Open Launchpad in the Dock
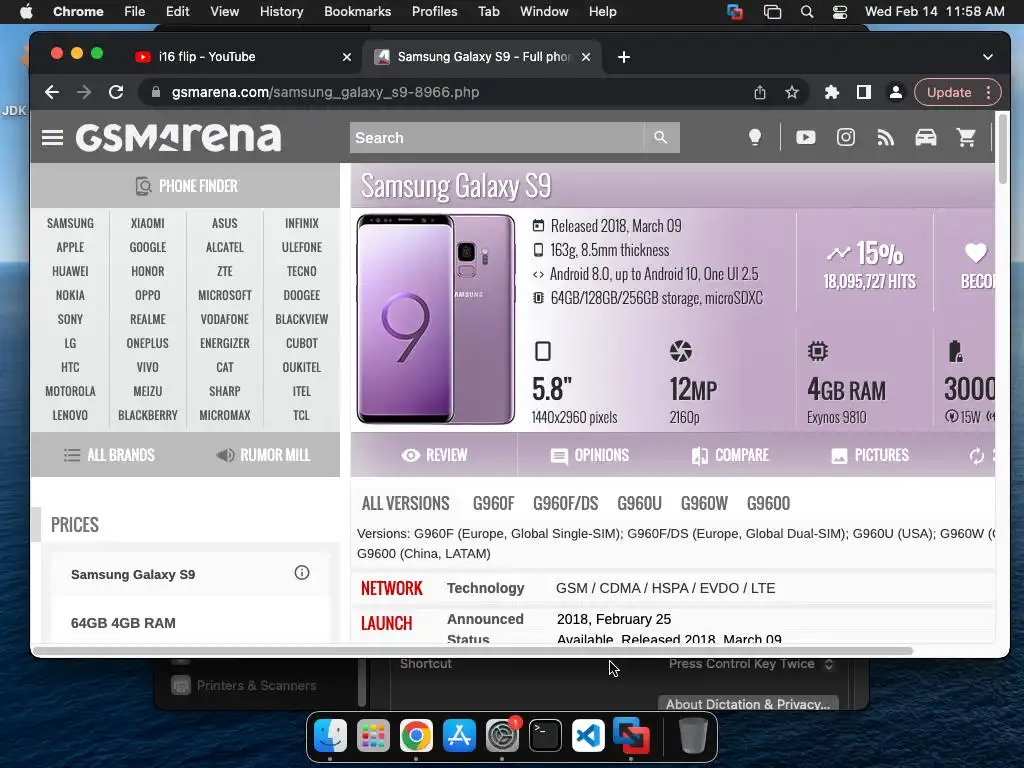Image resolution: width=1024 pixels, height=768 pixels. (373, 735)
